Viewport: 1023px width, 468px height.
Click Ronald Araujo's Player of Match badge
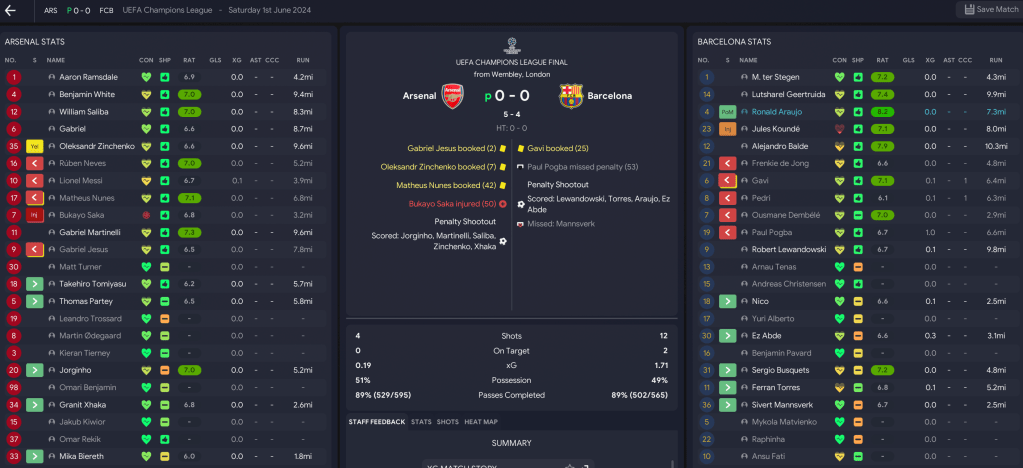727,111
